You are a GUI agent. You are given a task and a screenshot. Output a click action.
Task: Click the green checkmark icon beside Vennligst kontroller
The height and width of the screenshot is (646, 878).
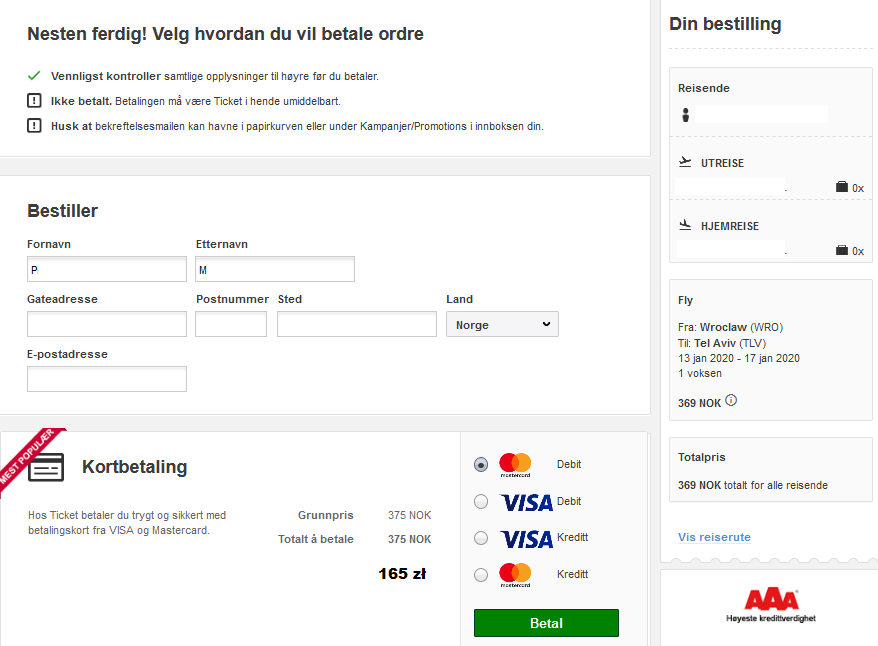[x=34, y=75]
